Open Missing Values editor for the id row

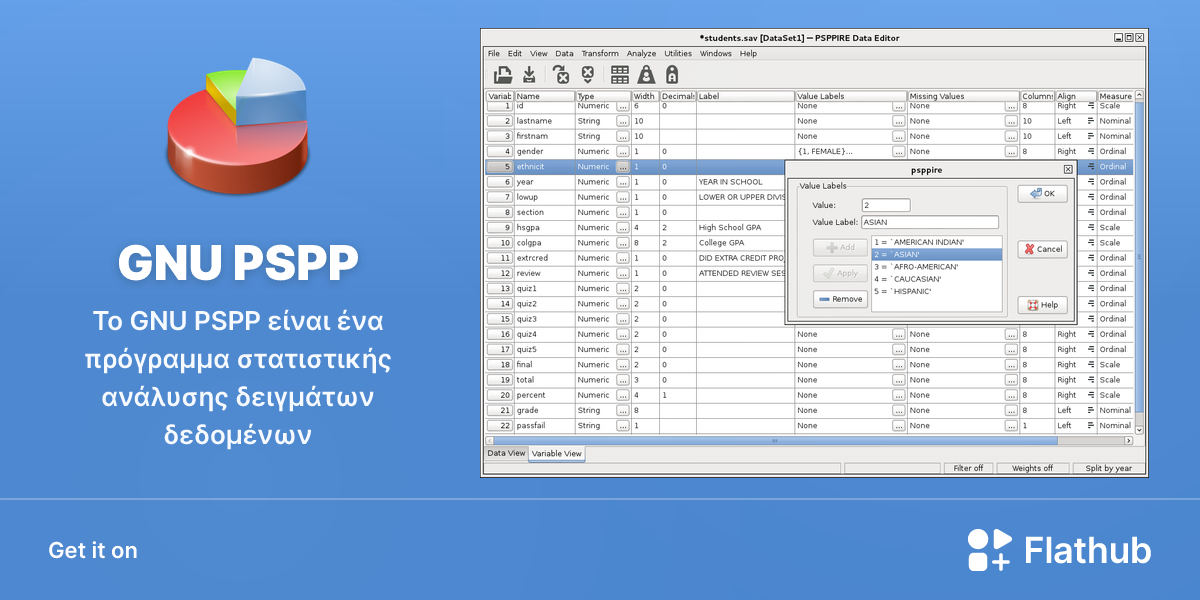pyautogui.click(x=1011, y=105)
